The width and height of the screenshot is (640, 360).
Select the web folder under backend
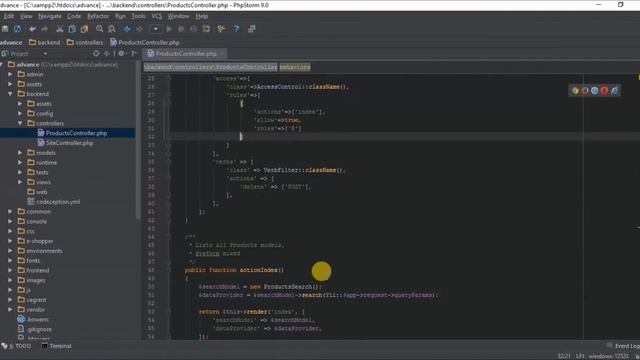(37, 192)
